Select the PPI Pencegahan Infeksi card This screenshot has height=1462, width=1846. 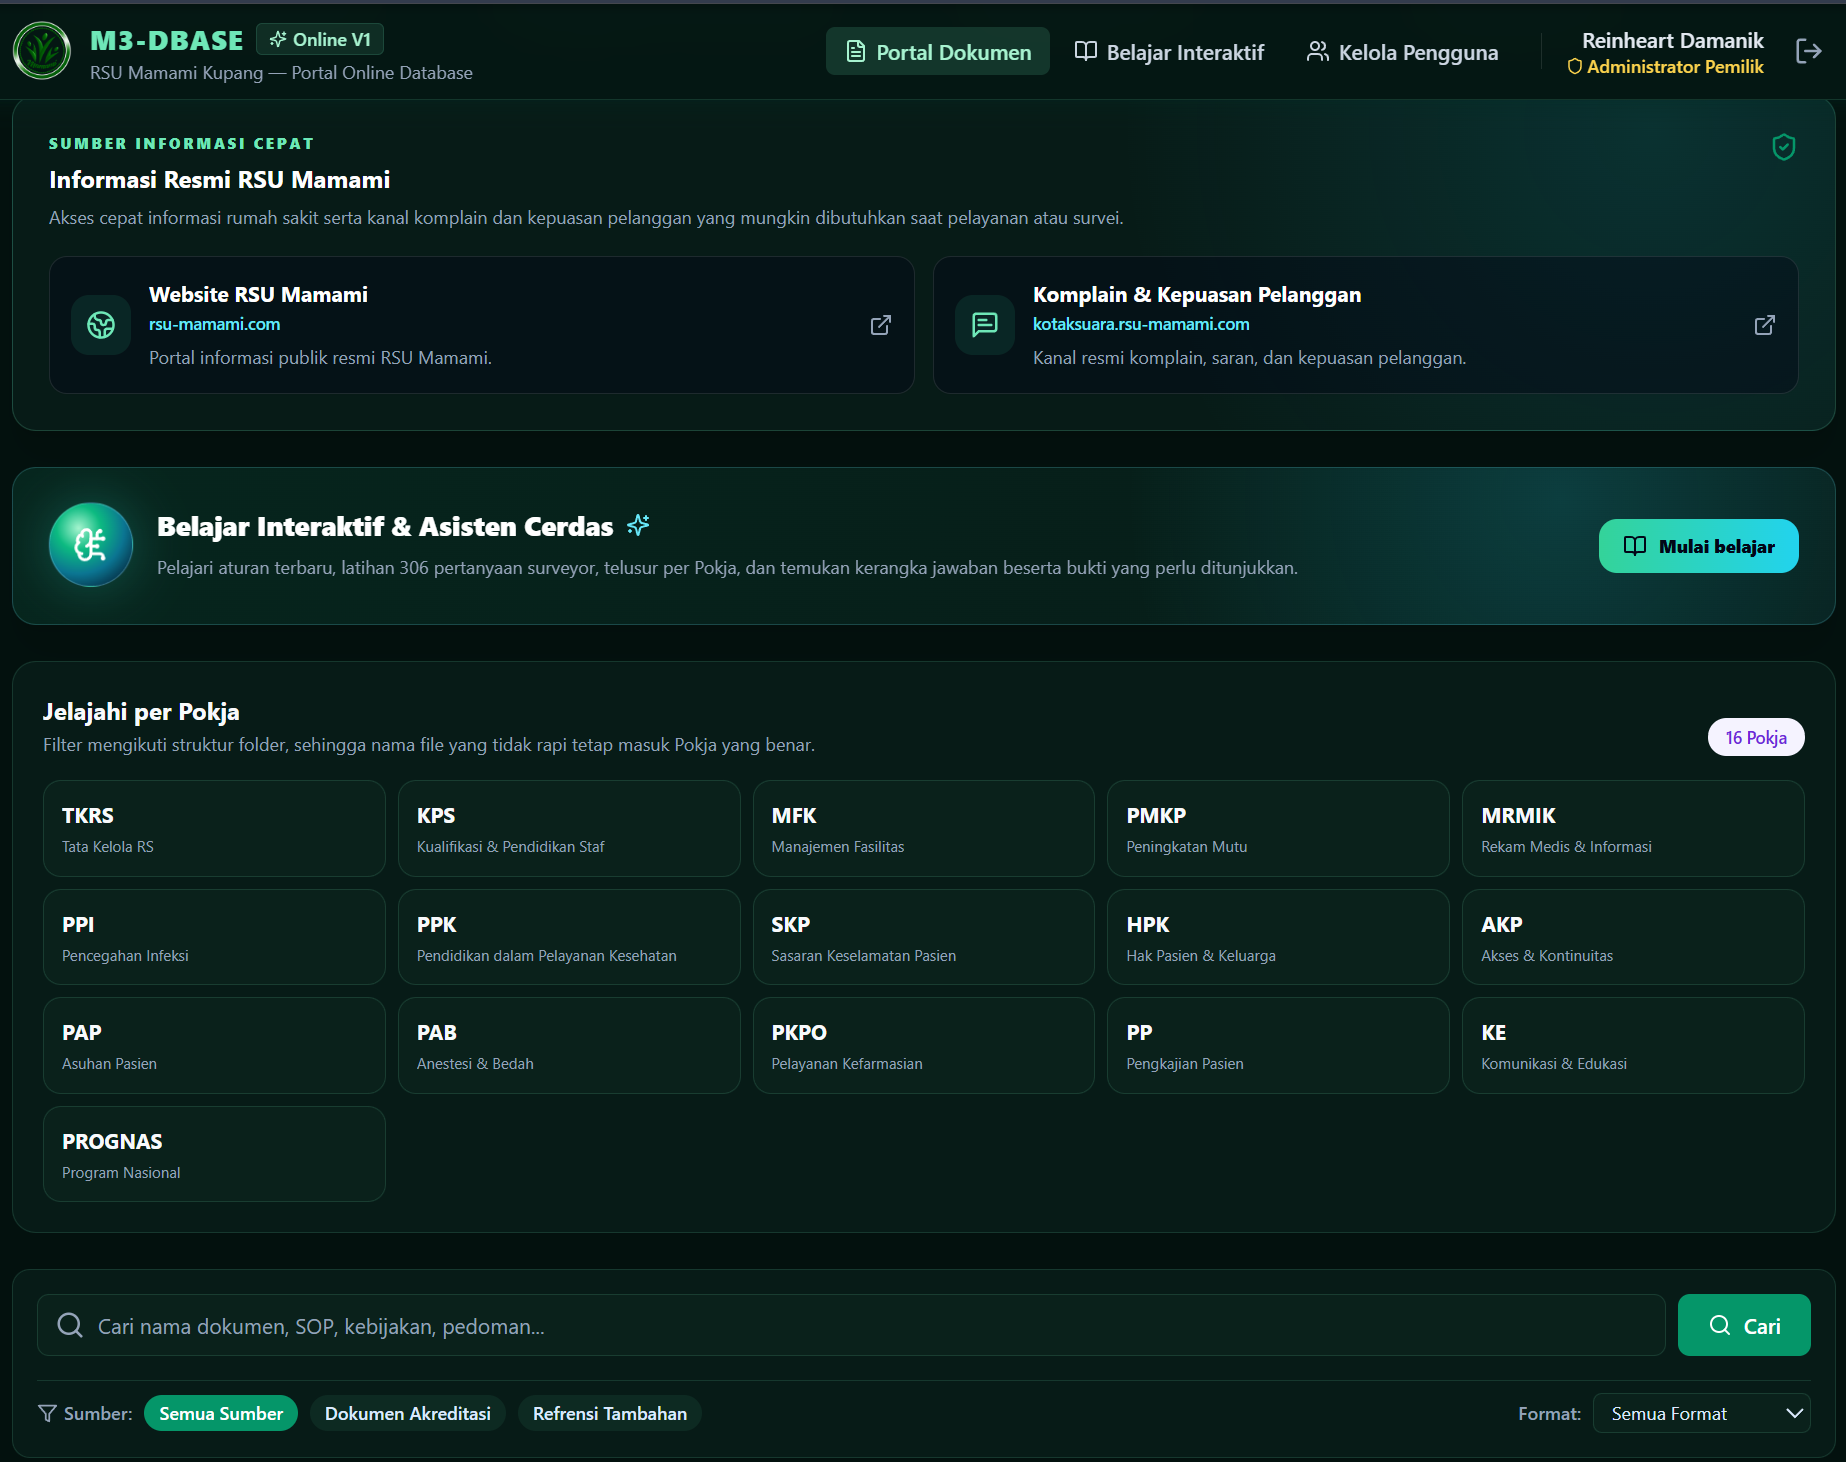click(x=214, y=937)
